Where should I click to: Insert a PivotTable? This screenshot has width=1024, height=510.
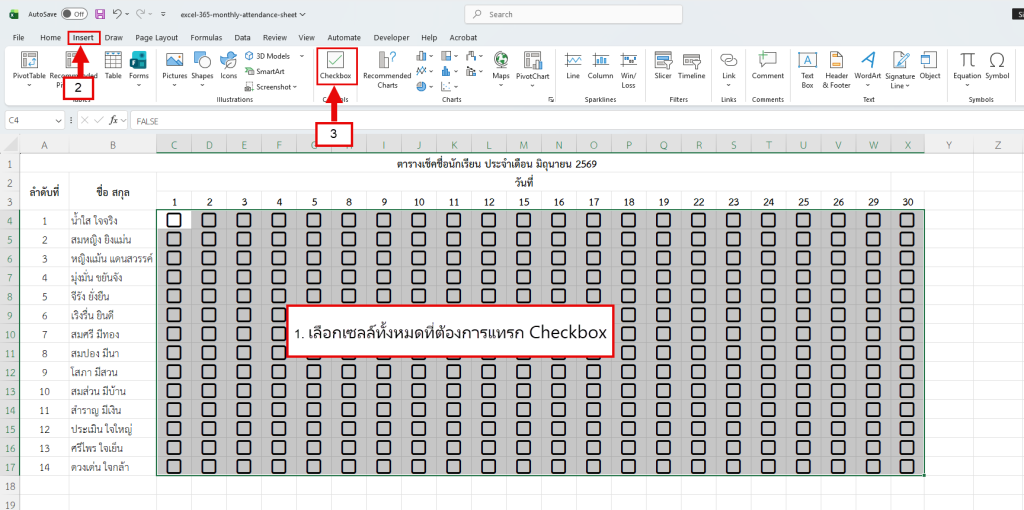(x=29, y=69)
